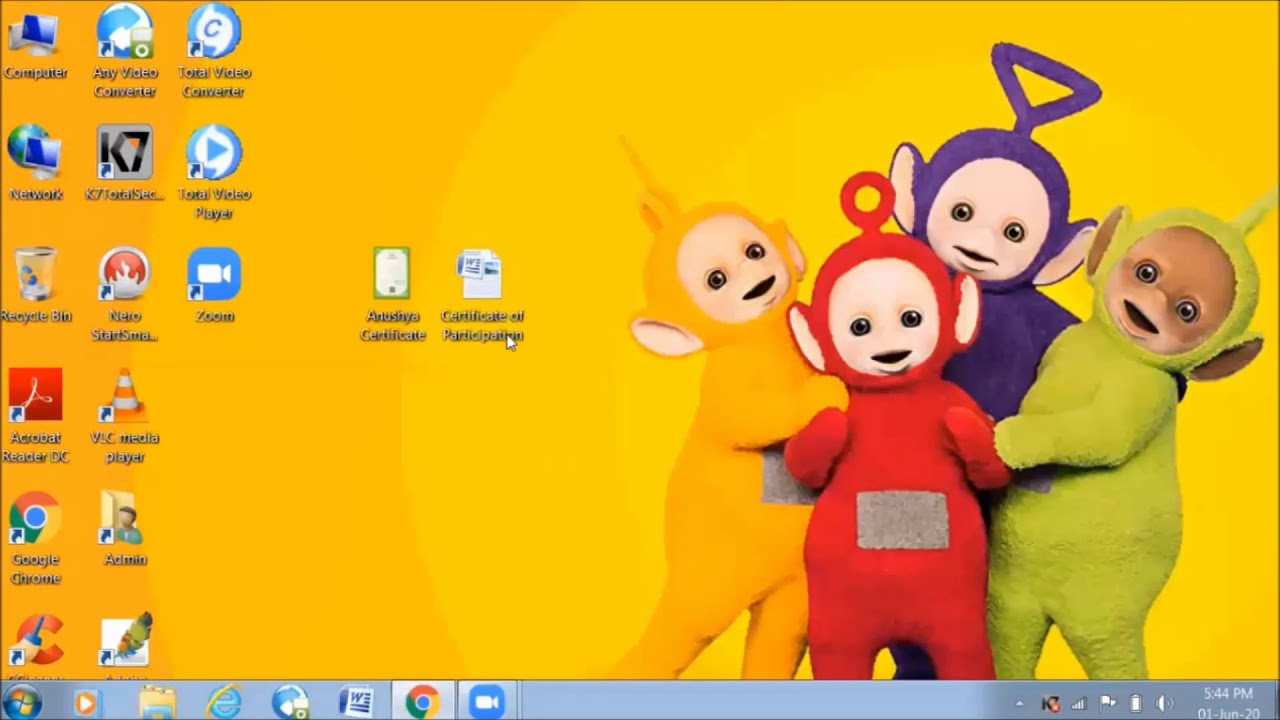Viewport: 1280px width, 720px height.
Task: Select the Admin folder shortcut
Action: [124, 529]
